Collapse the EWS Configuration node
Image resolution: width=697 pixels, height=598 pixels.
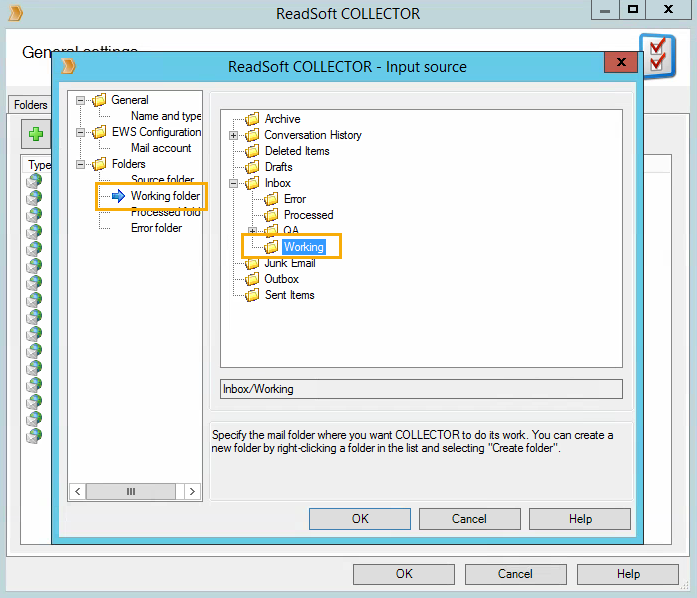80,132
